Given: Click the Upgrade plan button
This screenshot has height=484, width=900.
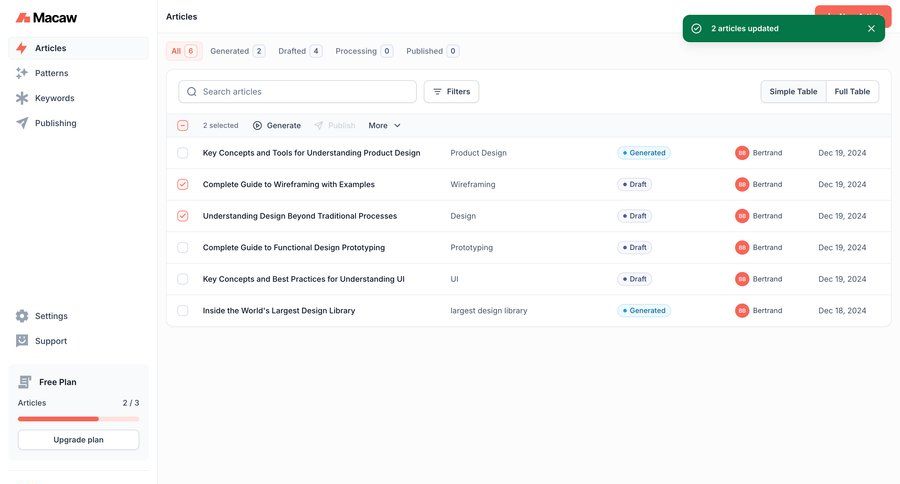Looking at the screenshot, I should point(79,440).
